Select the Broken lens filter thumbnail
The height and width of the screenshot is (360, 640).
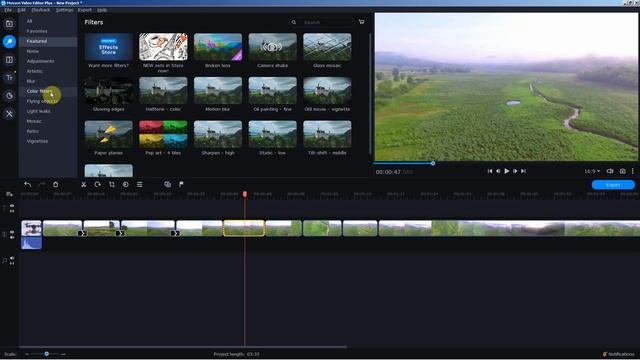pos(218,47)
